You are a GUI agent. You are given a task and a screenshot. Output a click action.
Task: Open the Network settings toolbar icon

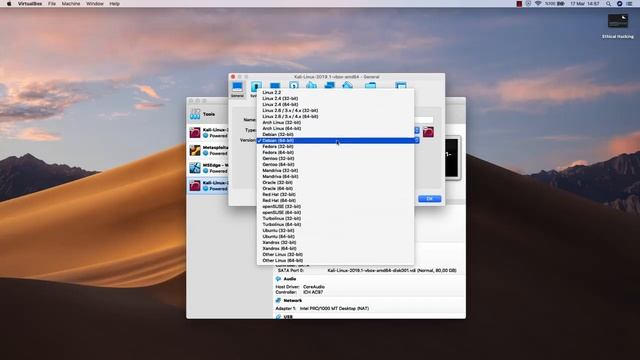coord(329,85)
